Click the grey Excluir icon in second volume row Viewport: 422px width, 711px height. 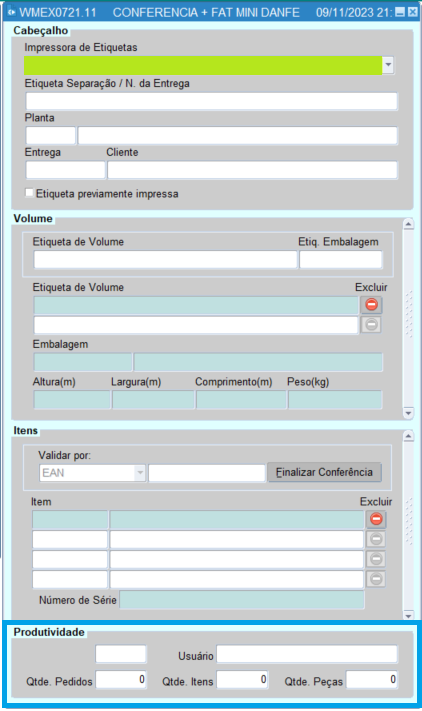(371, 325)
